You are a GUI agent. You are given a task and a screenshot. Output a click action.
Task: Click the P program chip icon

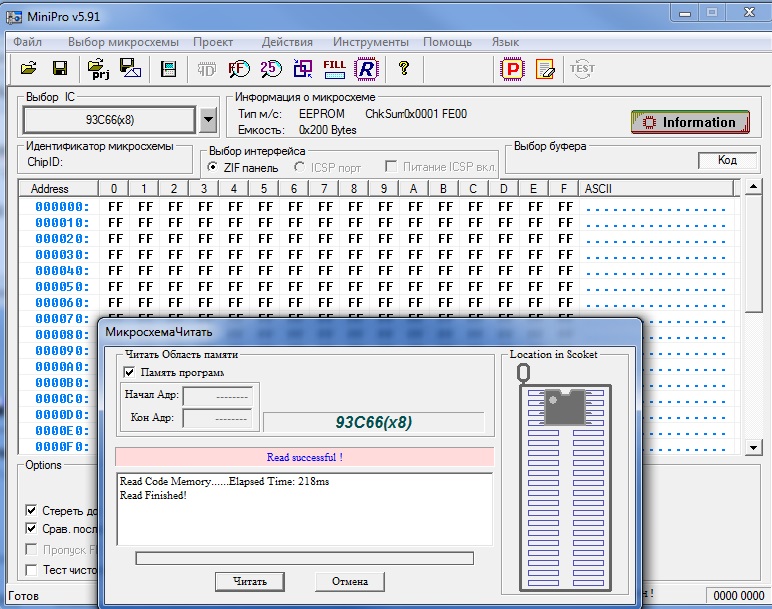pyautogui.click(x=513, y=69)
